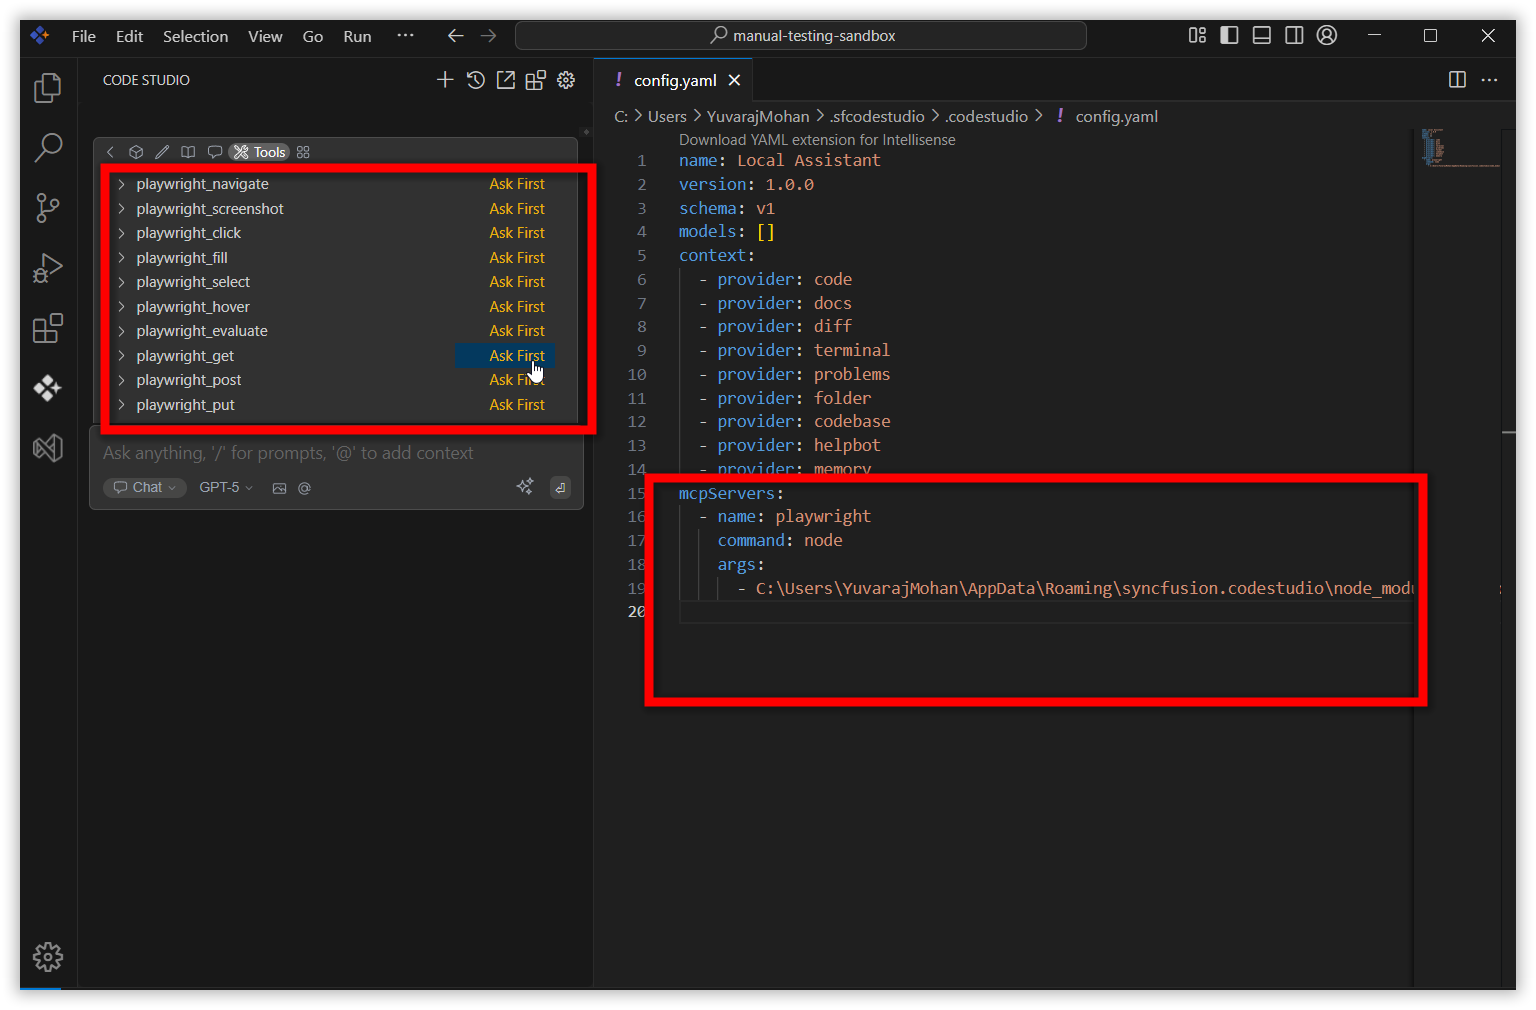Open the Manage gear at the activity bar bottom
The image size is (1536, 1010).
pos(47,957)
